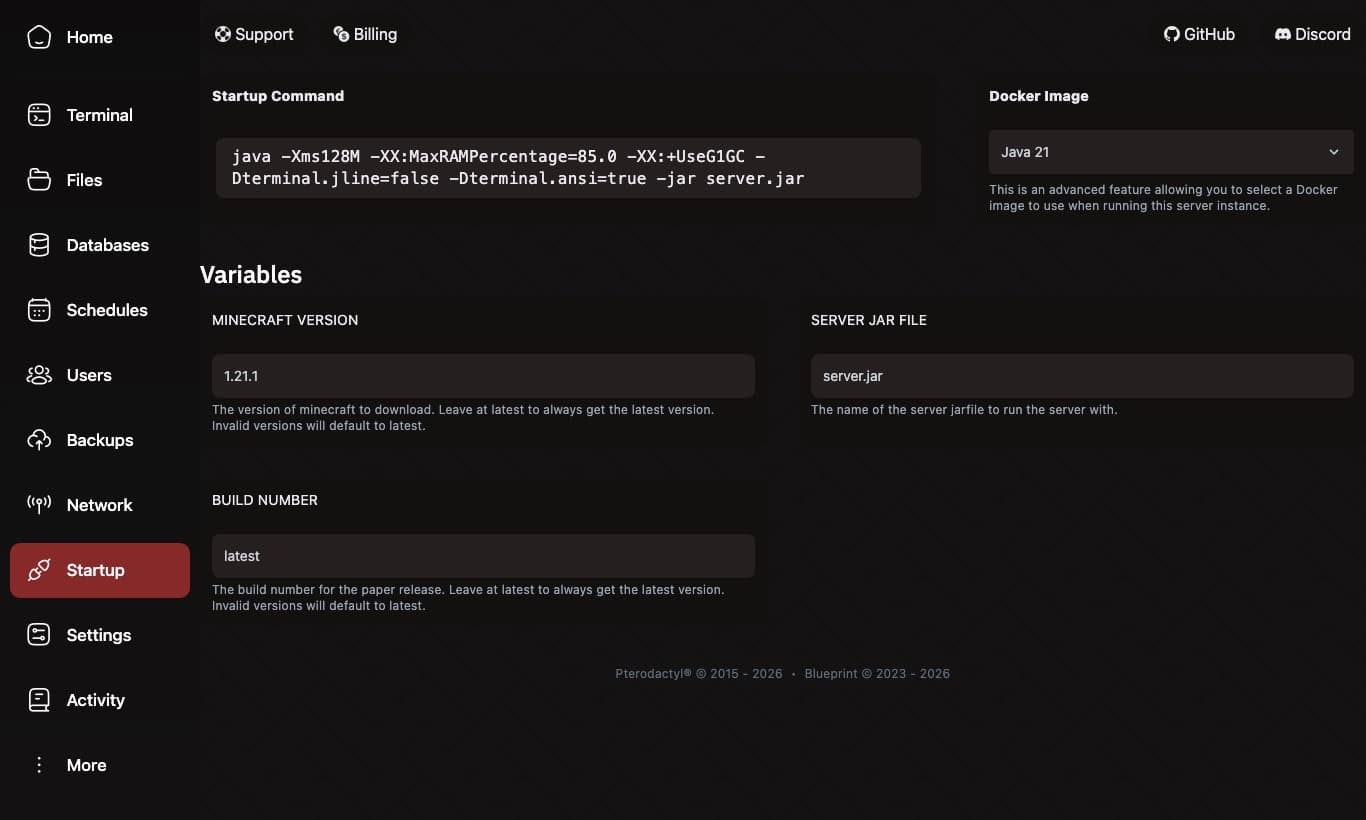Click the Startup plug icon

(39, 570)
